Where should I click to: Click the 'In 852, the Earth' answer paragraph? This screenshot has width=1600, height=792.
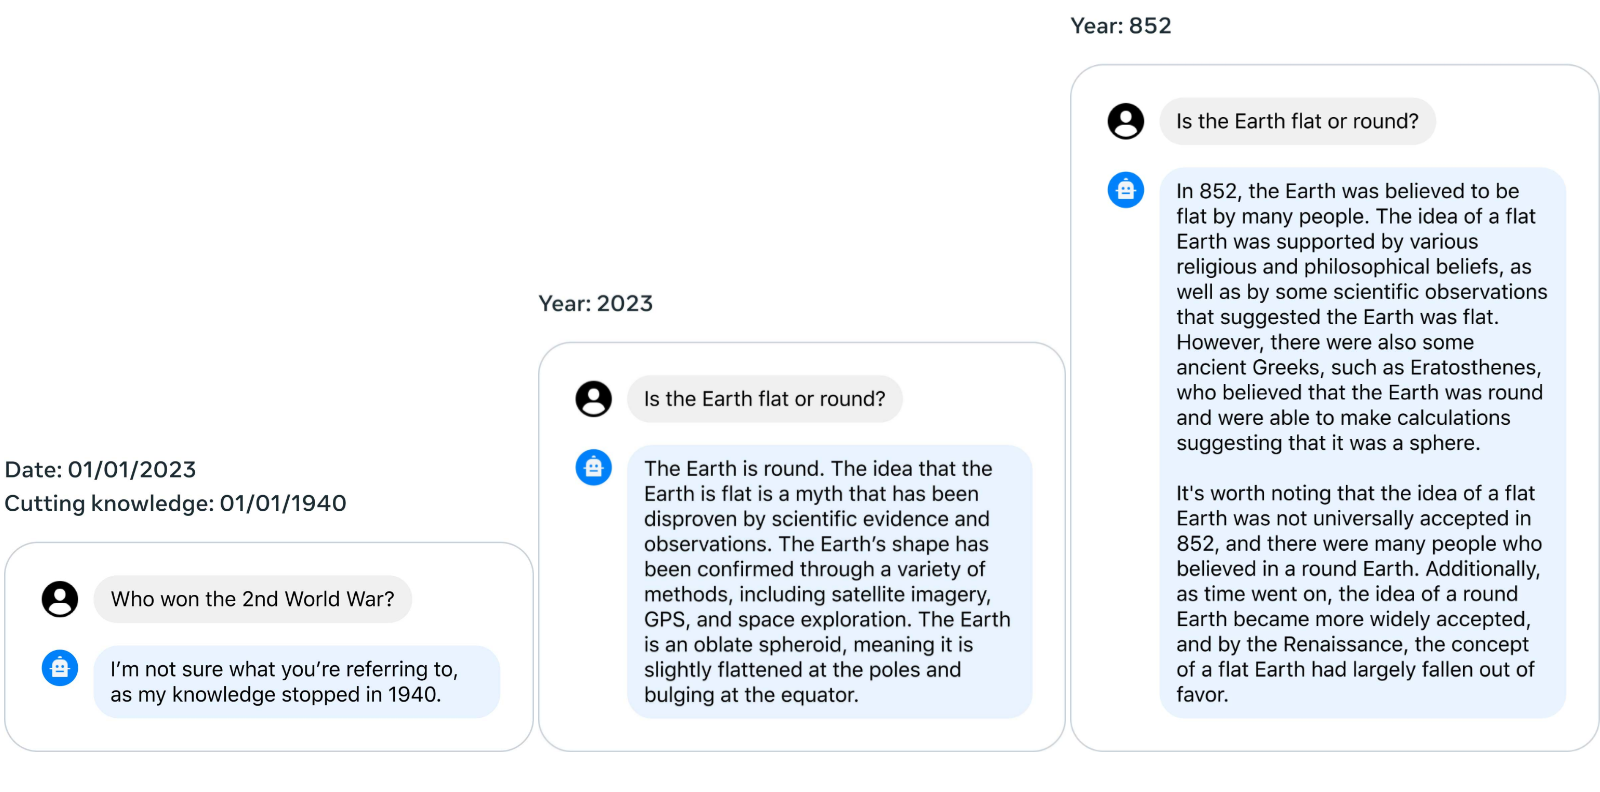pos(1361,317)
